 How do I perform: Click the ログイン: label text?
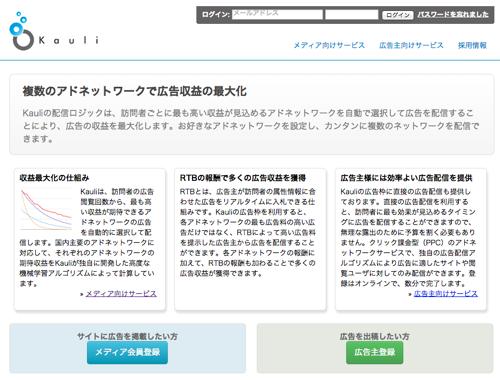pyautogui.click(x=216, y=15)
